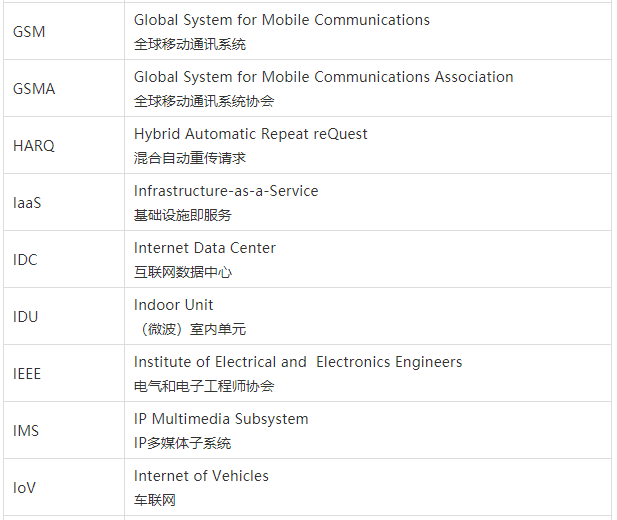
Task: Click Chinese translation '车联网'
Action: pos(154,500)
